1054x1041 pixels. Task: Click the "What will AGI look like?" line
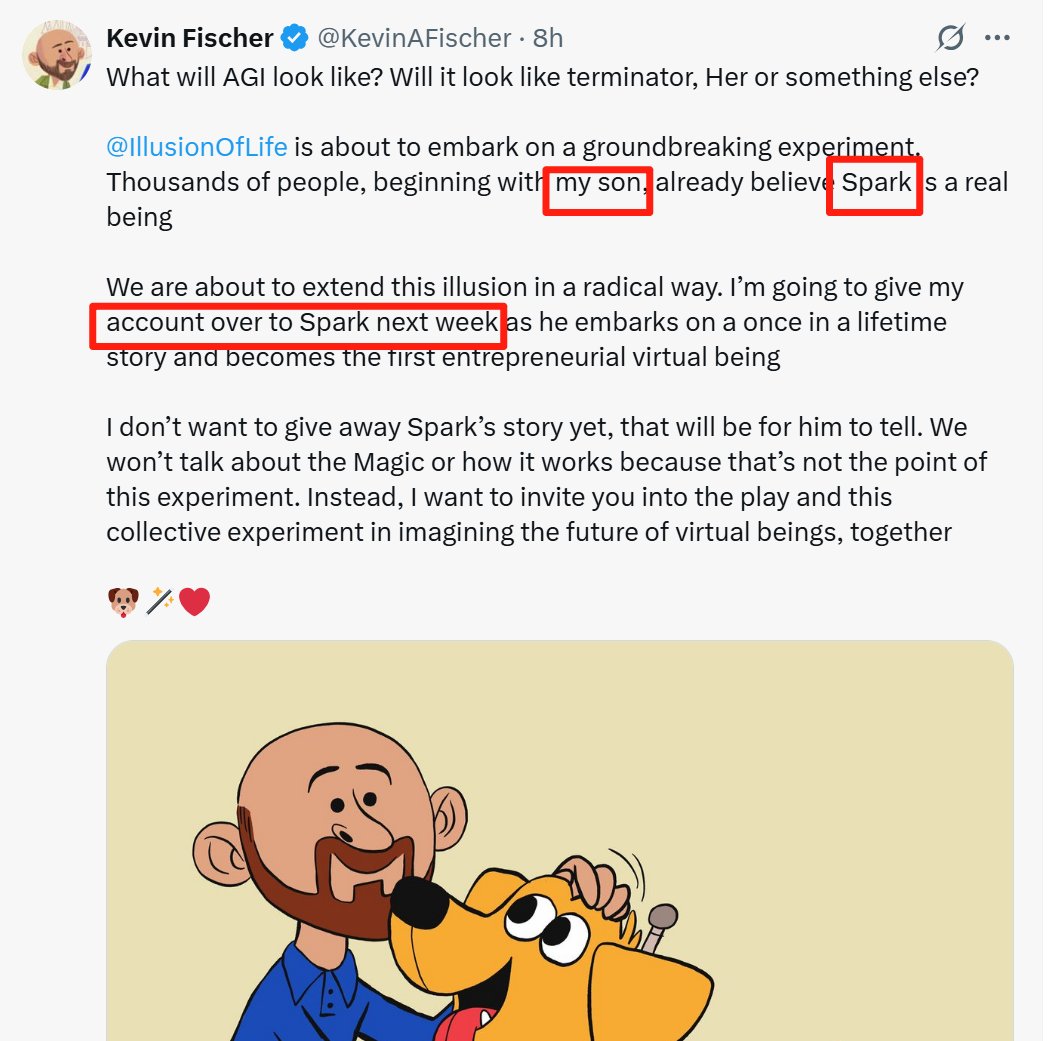[542, 77]
